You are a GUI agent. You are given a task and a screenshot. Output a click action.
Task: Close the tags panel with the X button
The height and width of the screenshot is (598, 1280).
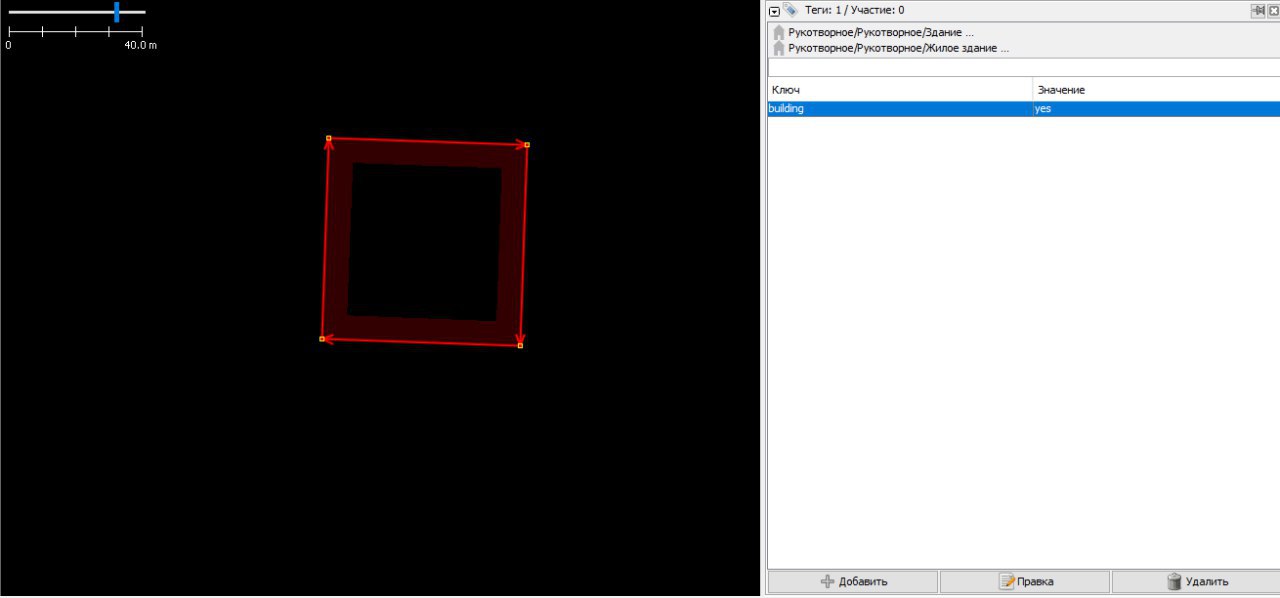tap(1274, 10)
